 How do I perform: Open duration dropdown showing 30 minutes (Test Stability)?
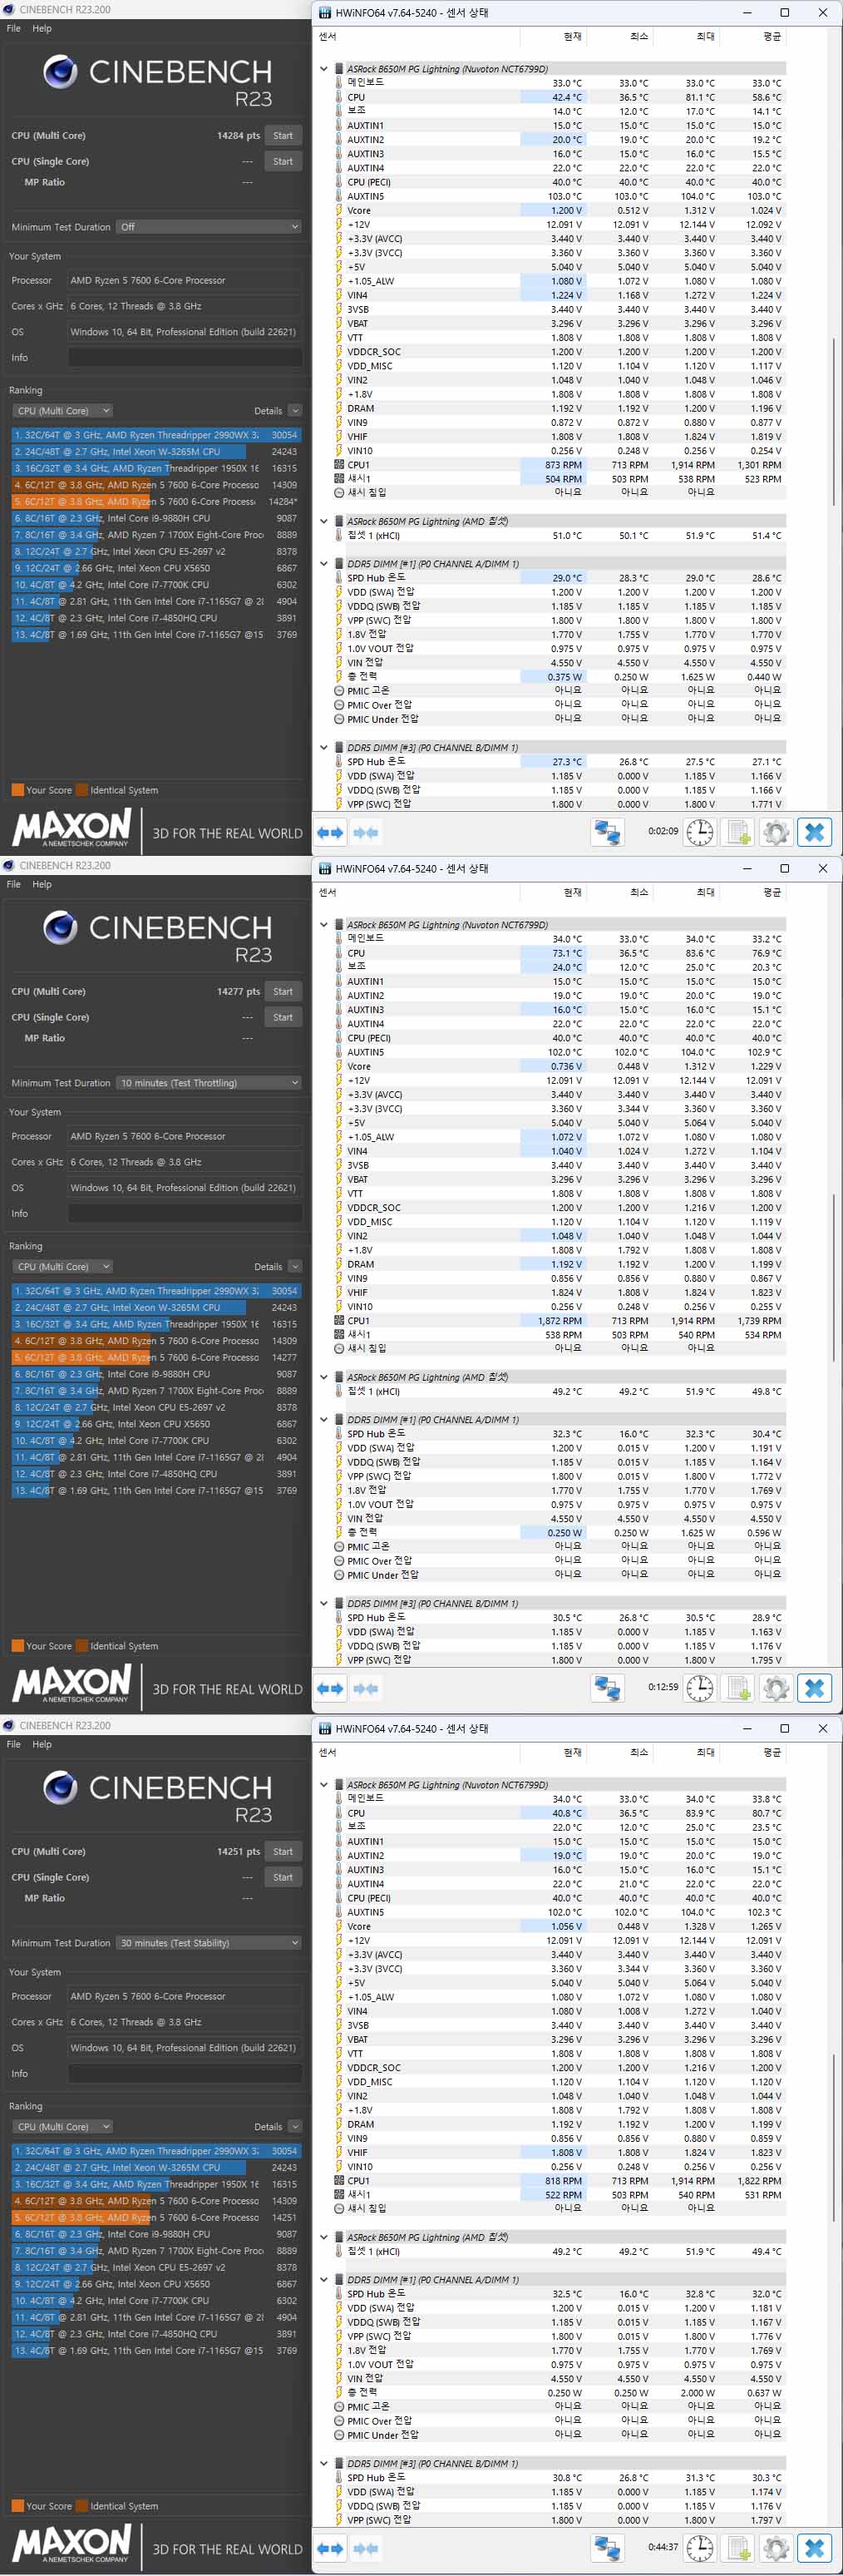208,1943
